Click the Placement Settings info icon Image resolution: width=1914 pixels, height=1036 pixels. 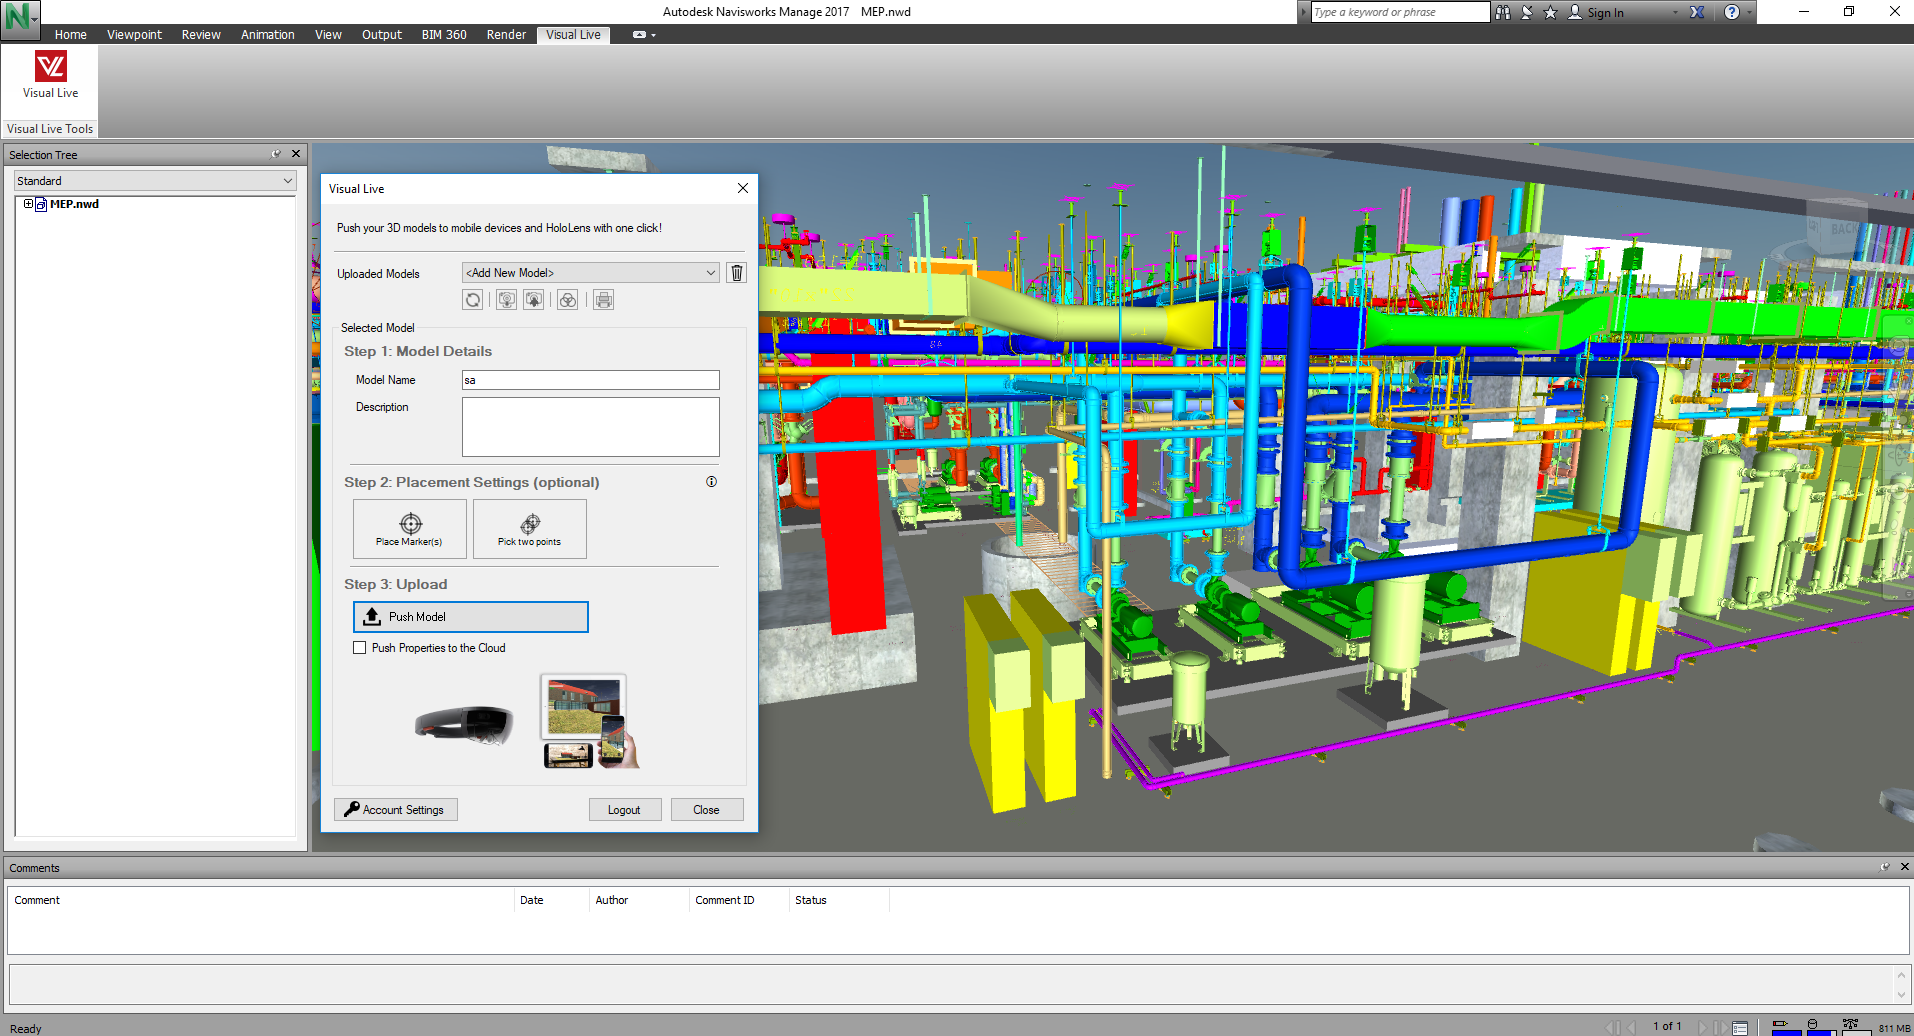[x=712, y=482]
